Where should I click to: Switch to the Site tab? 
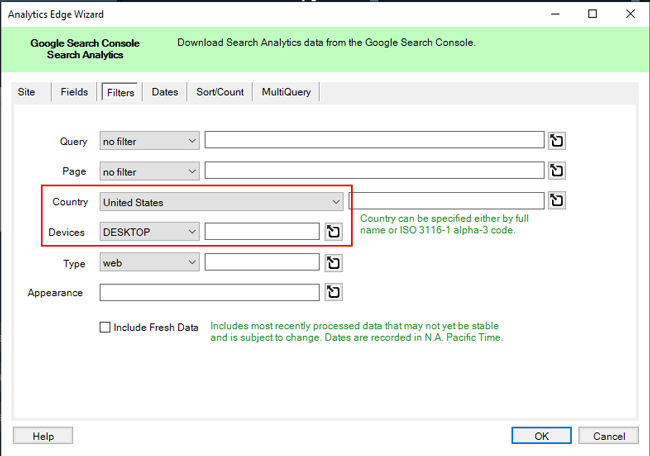[27, 92]
